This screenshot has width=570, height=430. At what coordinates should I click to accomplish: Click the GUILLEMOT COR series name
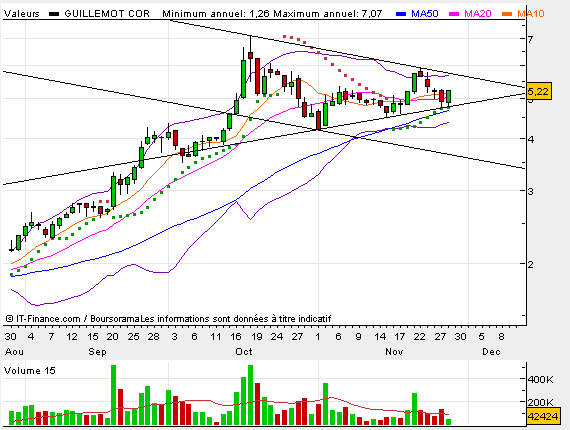[107, 14]
